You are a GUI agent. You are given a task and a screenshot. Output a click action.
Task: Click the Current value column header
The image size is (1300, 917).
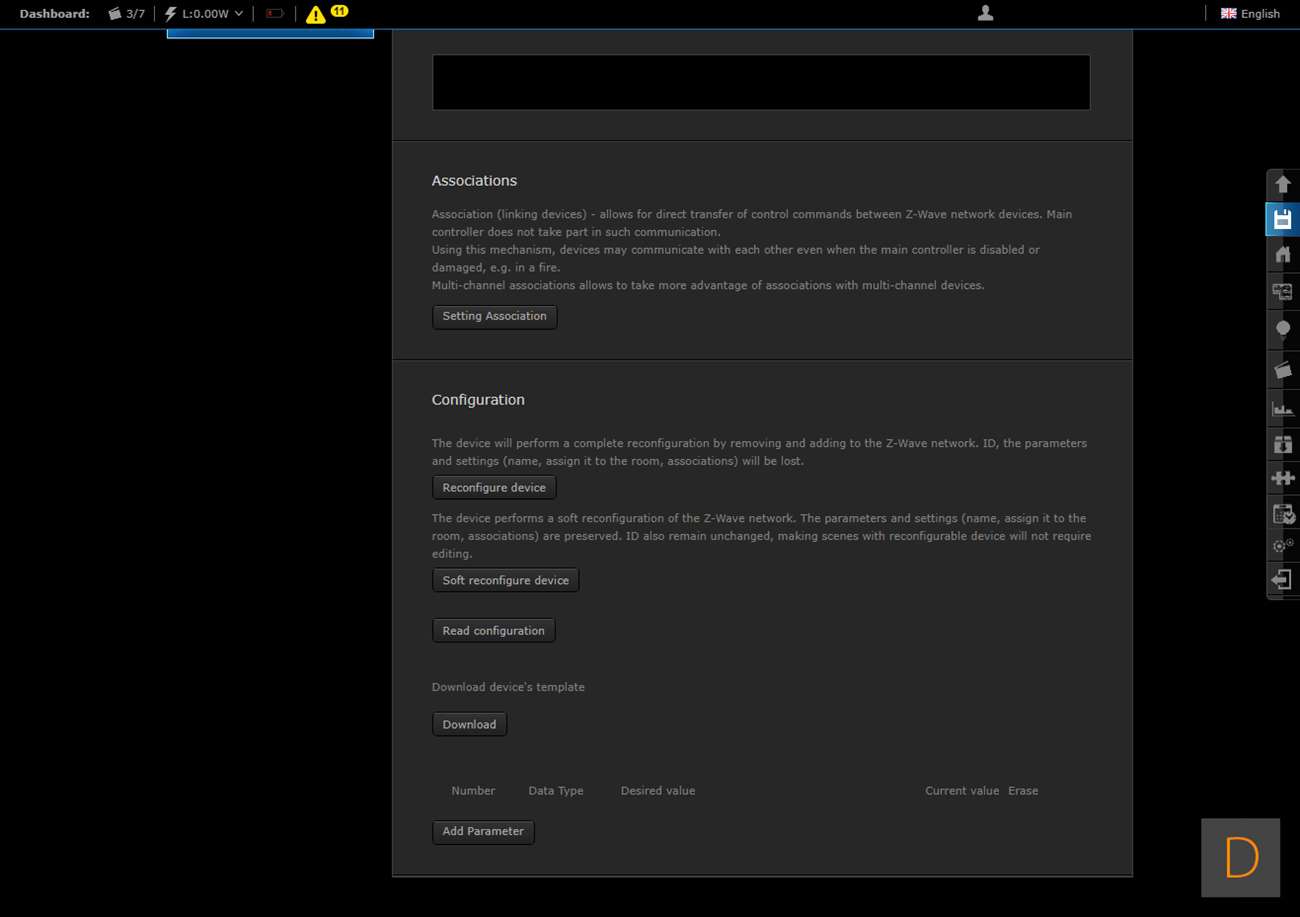click(962, 791)
